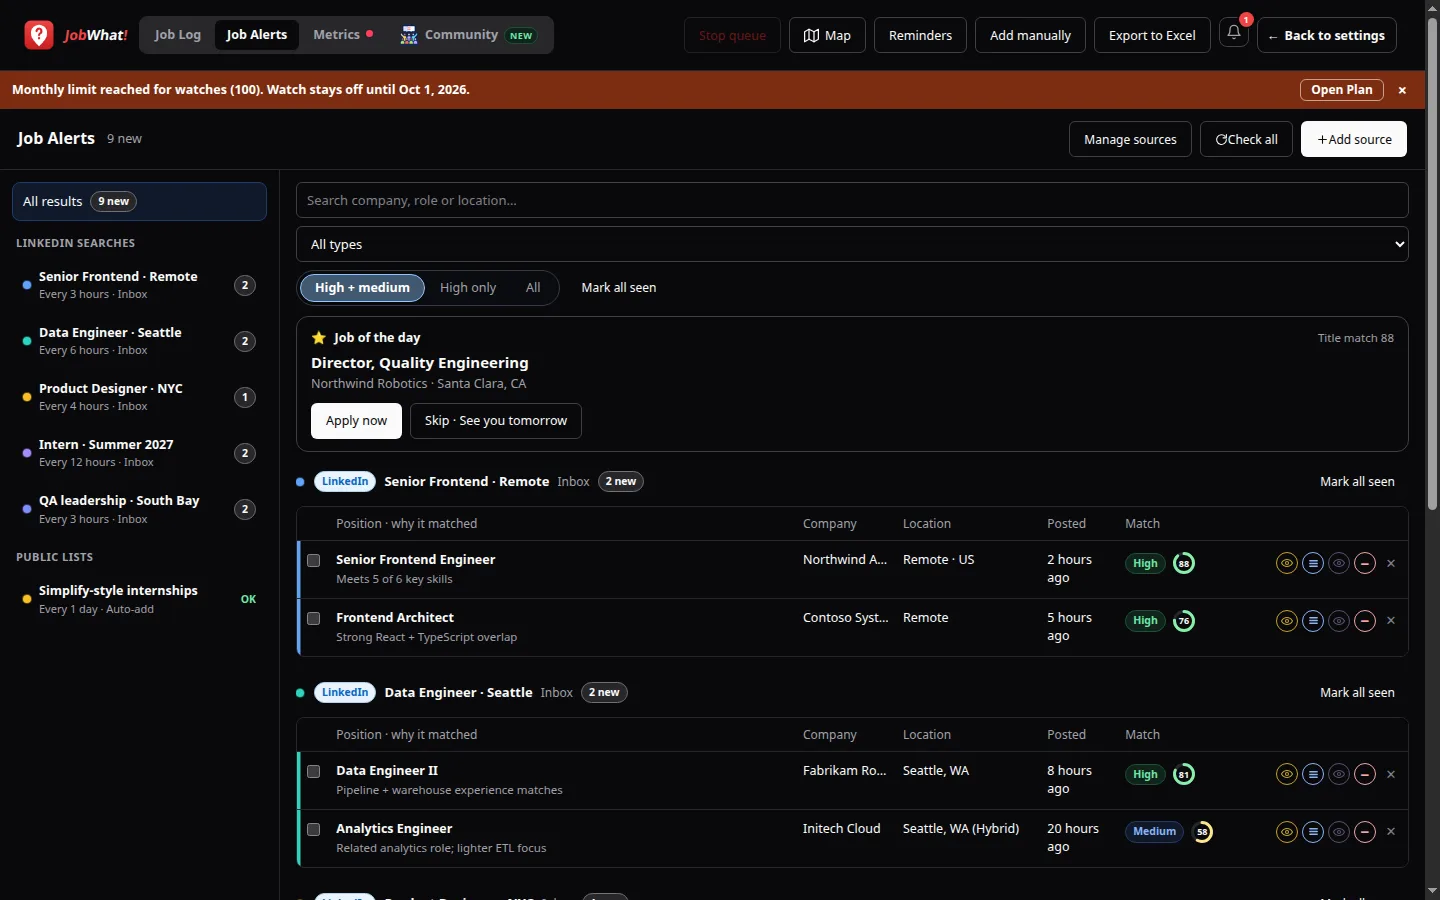Click gray eye icon for Frontend Architect
1440x900 pixels.
tap(1339, 621)
